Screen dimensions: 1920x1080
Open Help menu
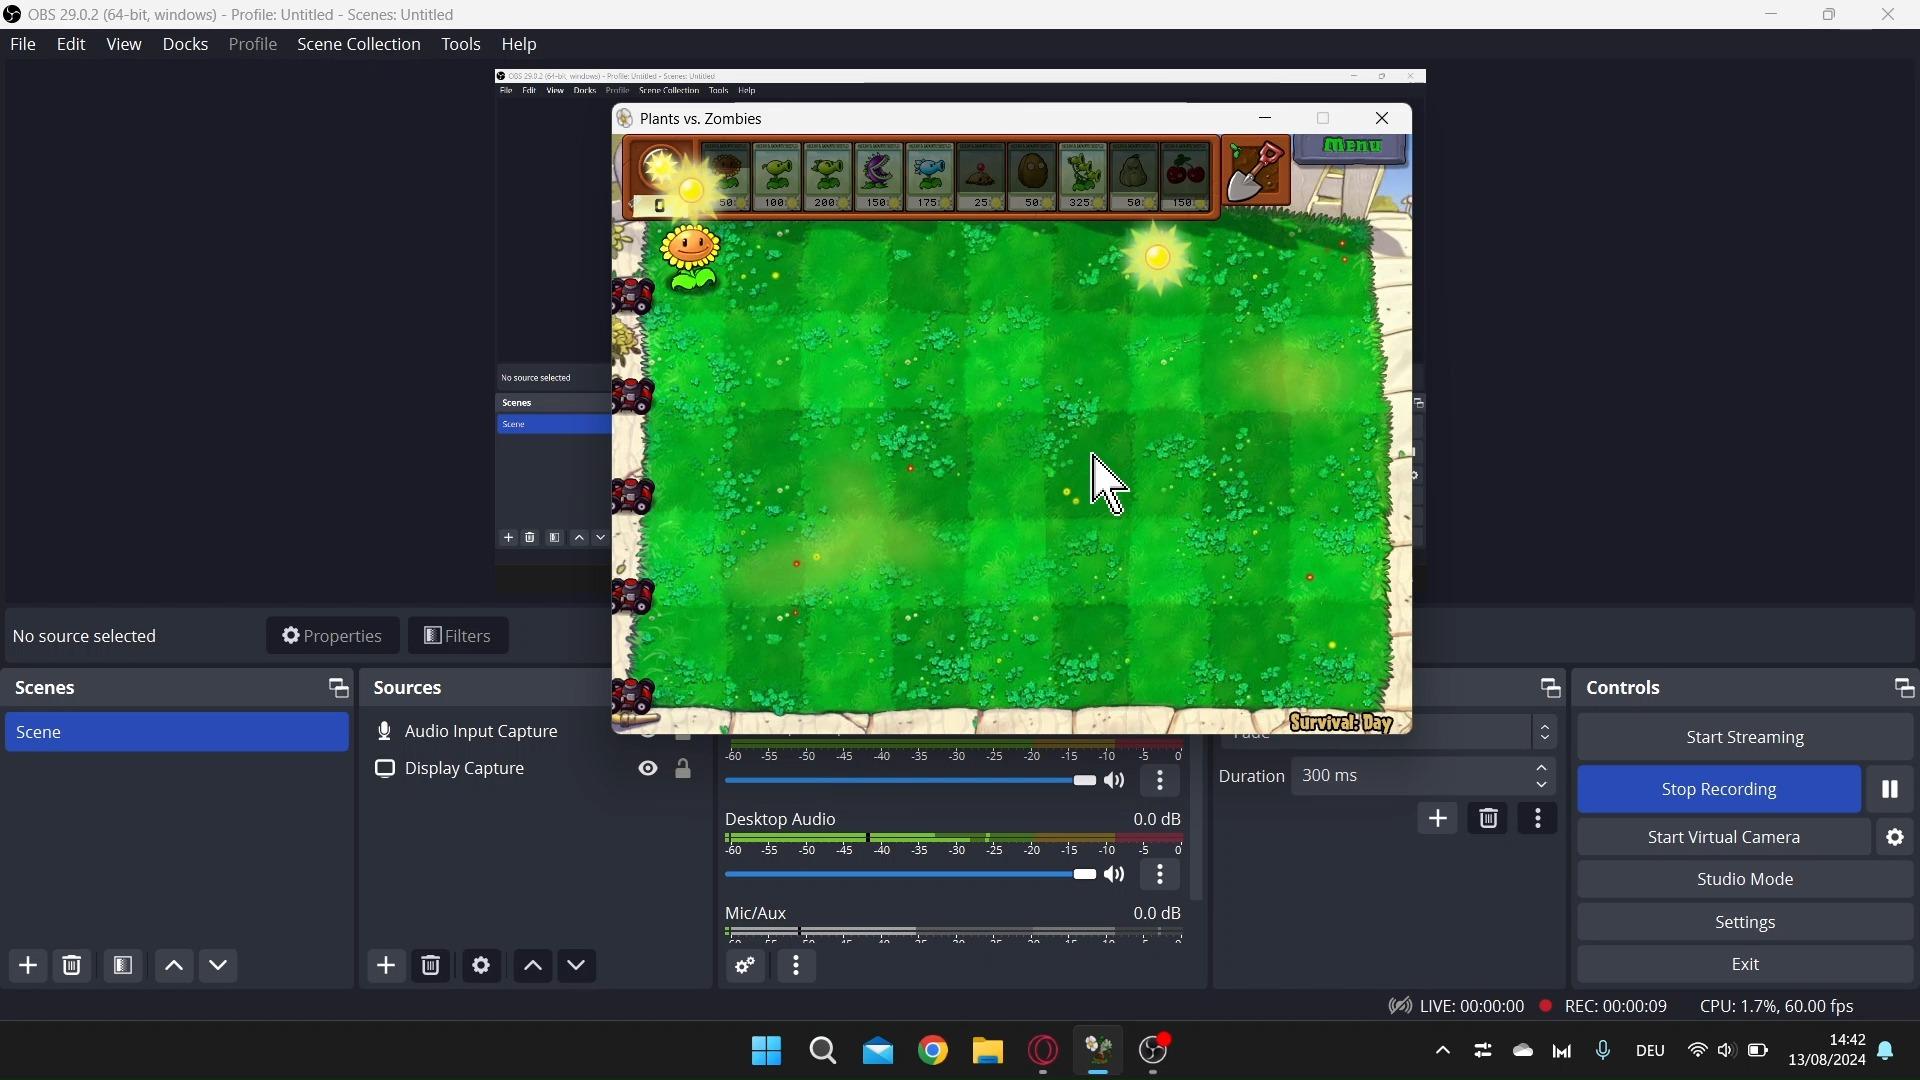pyautogui.click(x=520, y=44)
